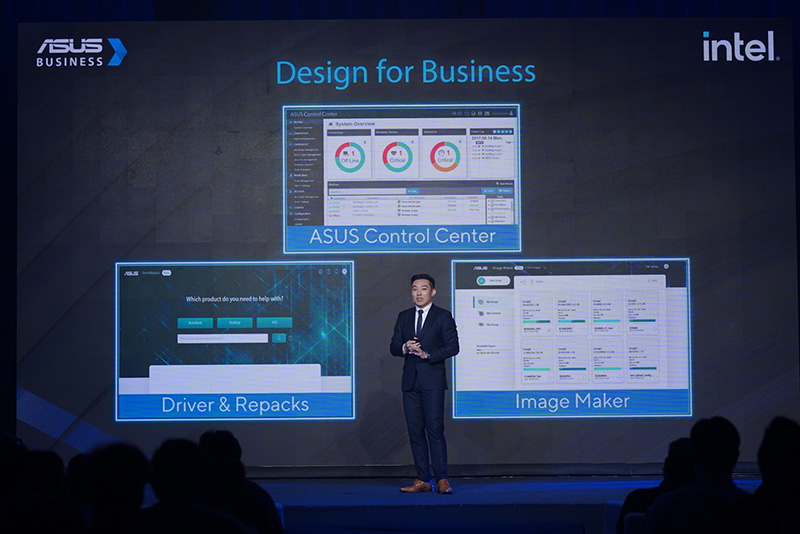This screenshot has height=534, width=800.
Task: Click the product search input field
Action: click(x=222, y=338)
